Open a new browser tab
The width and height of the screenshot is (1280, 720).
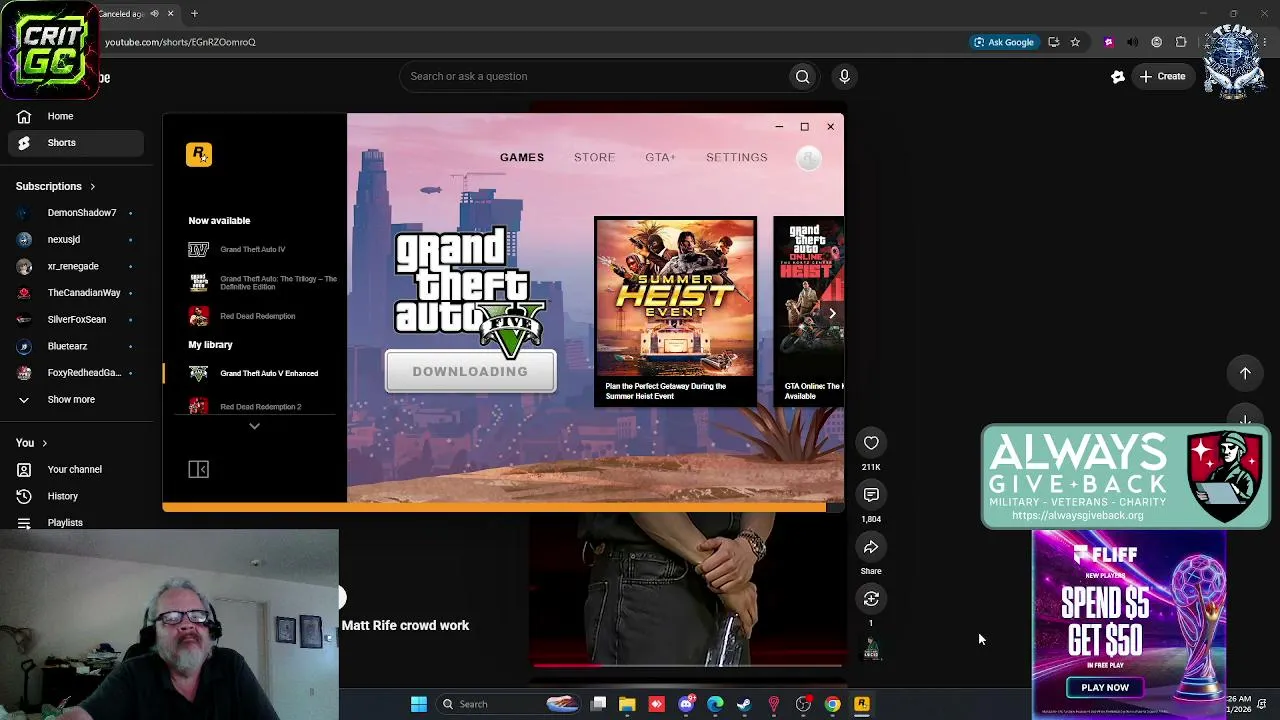pyautogui.click(x=194, y=14)
